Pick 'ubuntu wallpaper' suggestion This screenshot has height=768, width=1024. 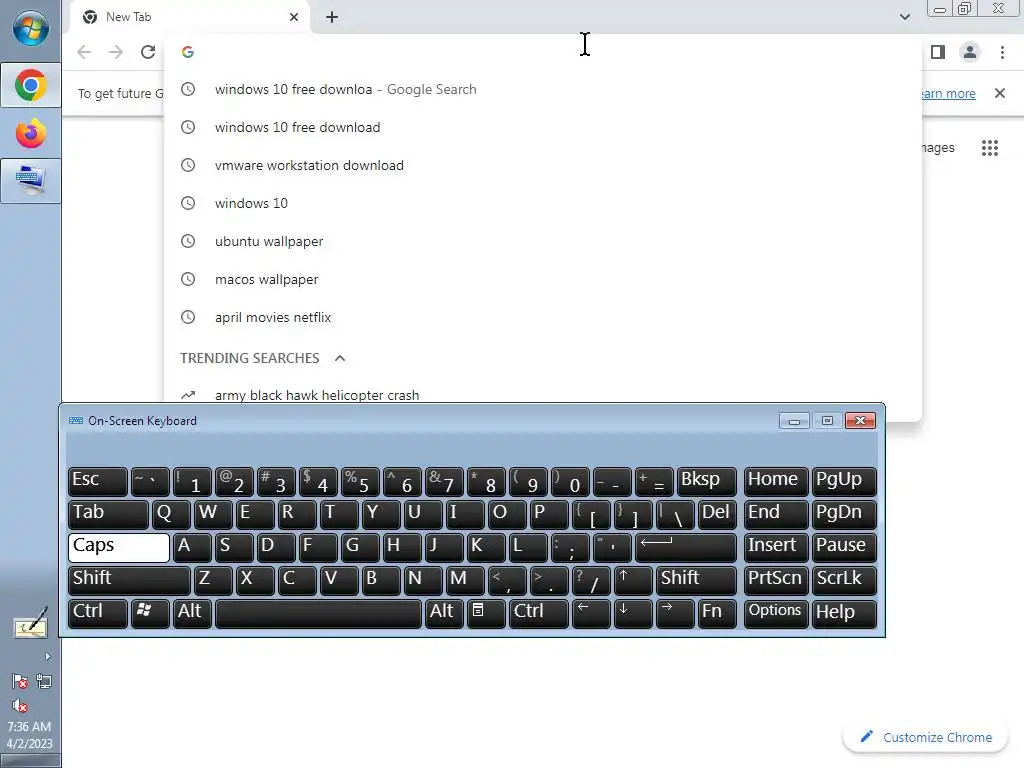tap(543, 241)
